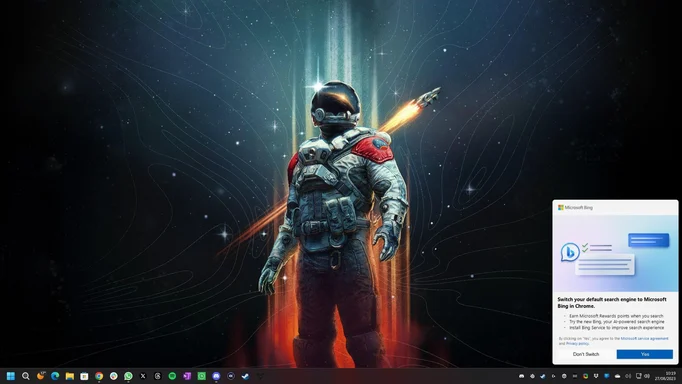This screenshot has width=682, height=384.
Task: Click 'Try the new Bing' bullet
Action: pyautogui.click(x=617, y=322)
